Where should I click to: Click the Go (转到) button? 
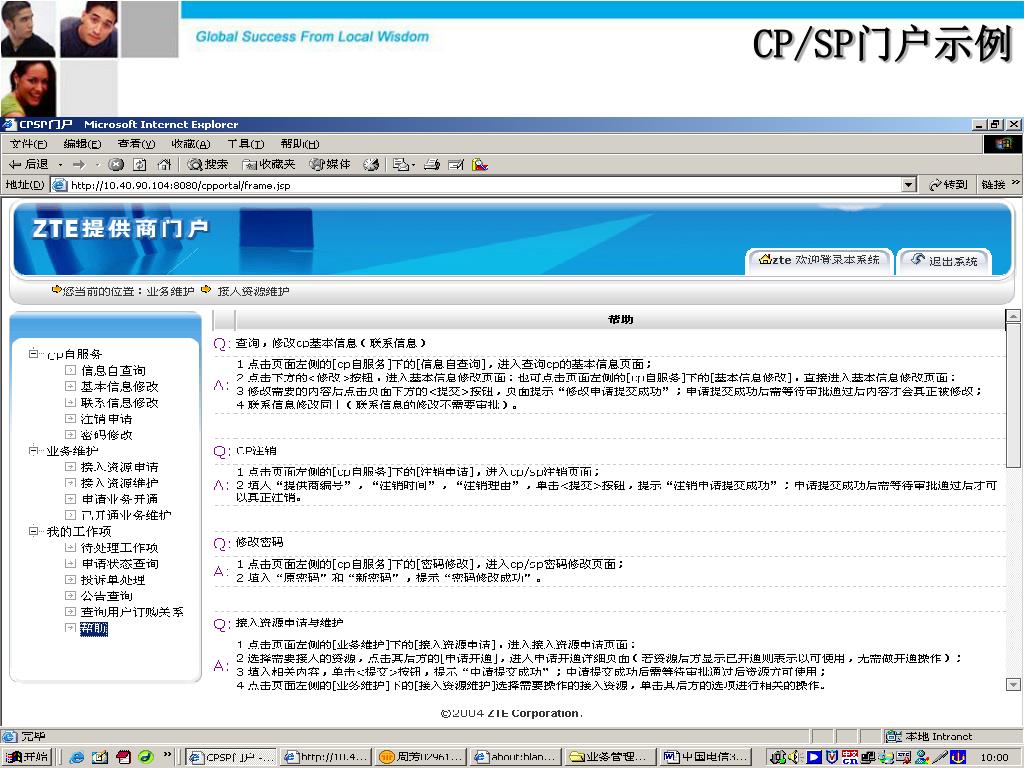pos(948,185)
